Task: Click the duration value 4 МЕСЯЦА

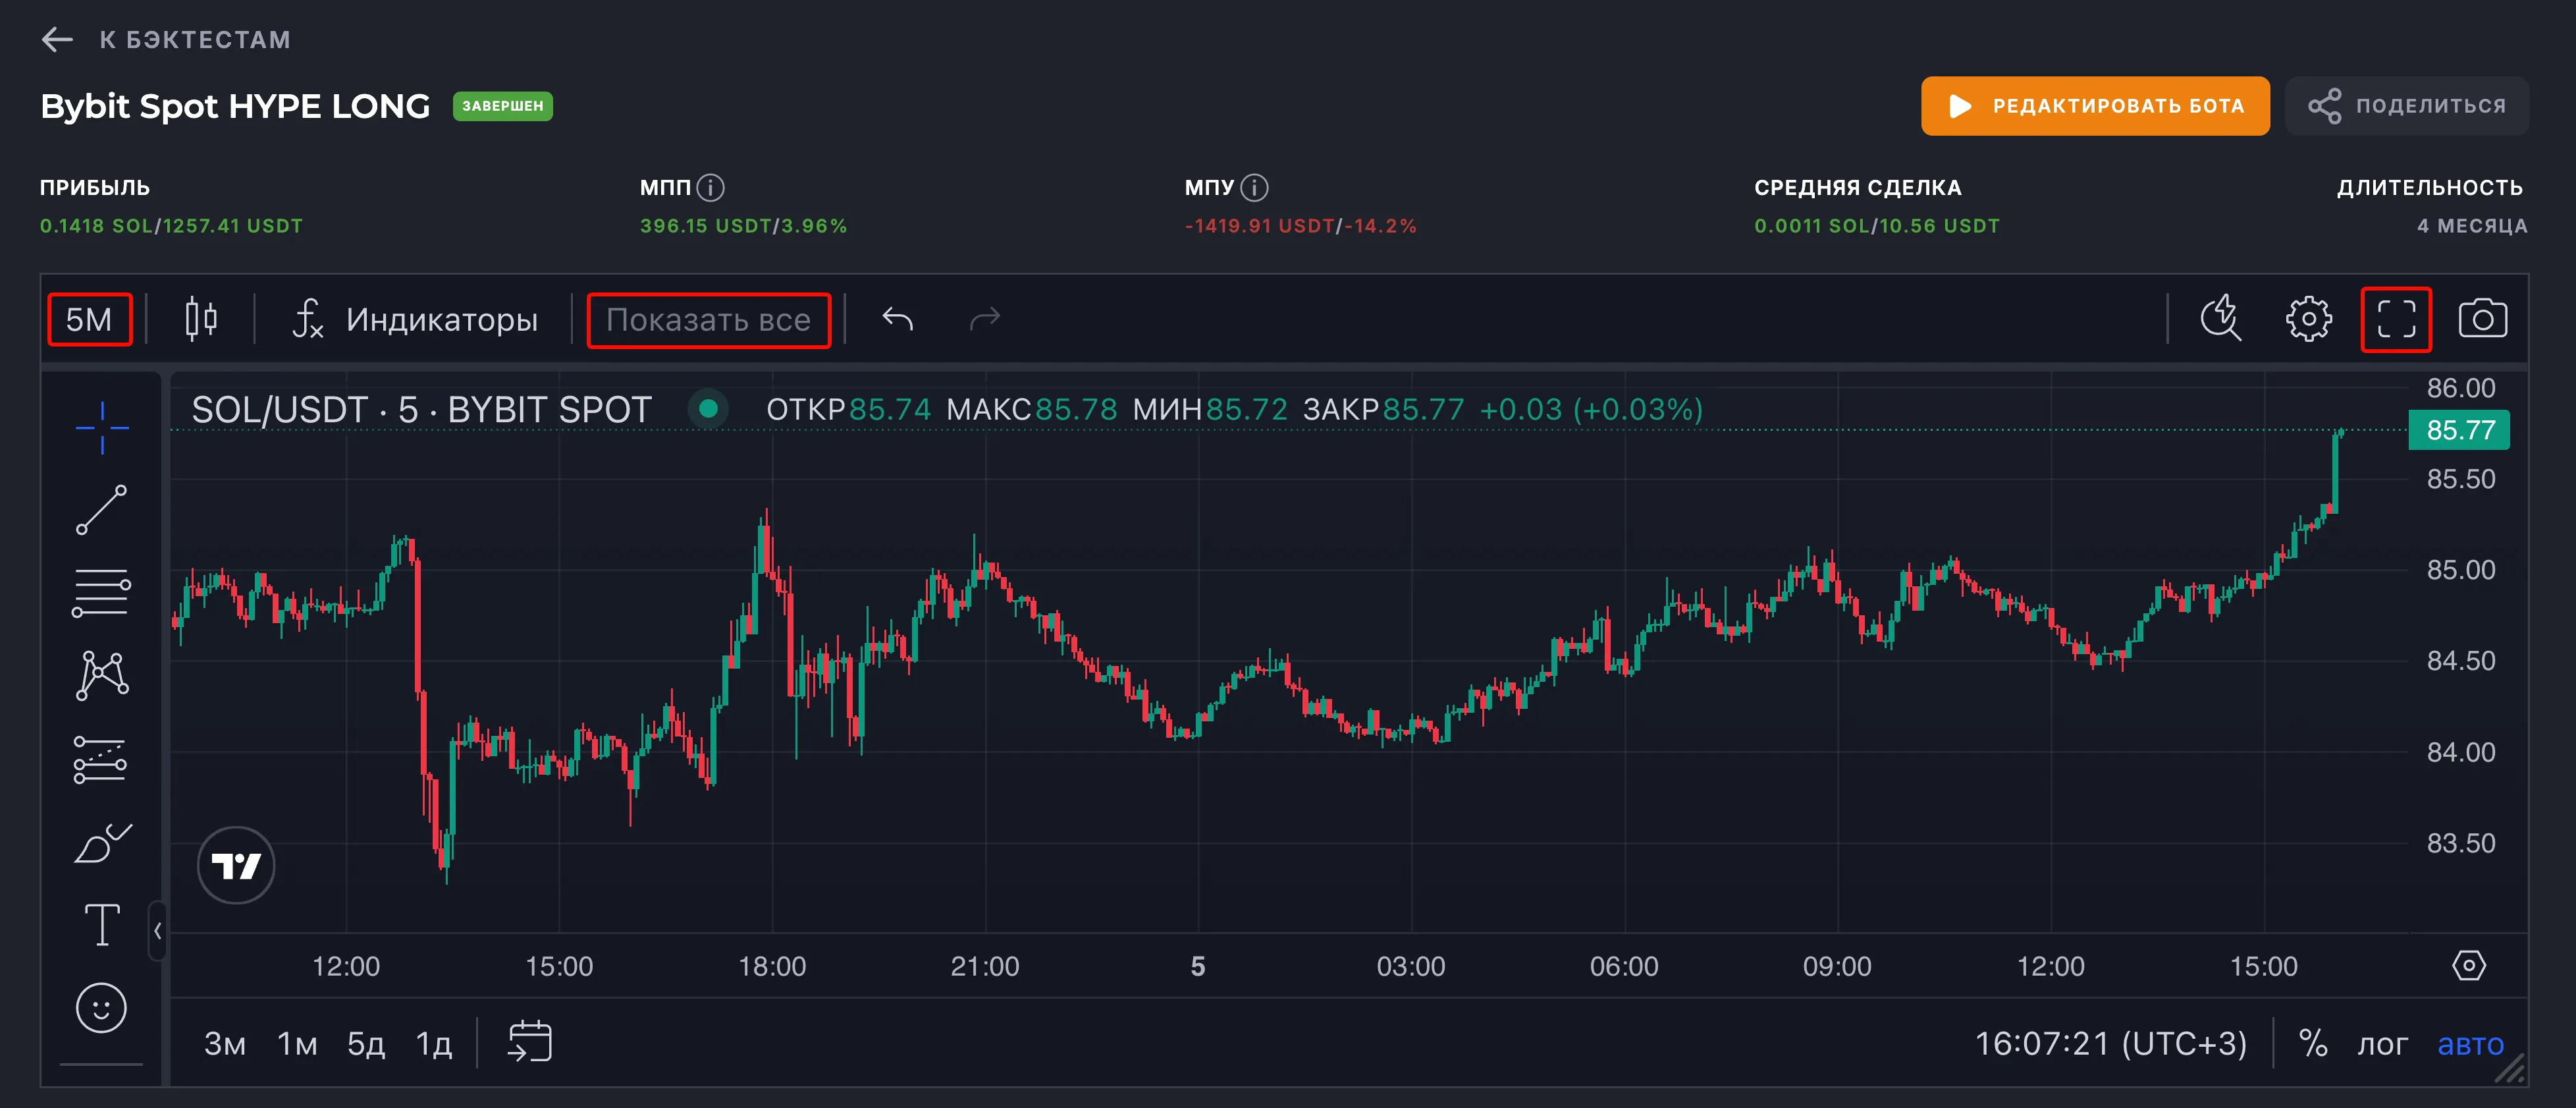Action: (2472, 226)
